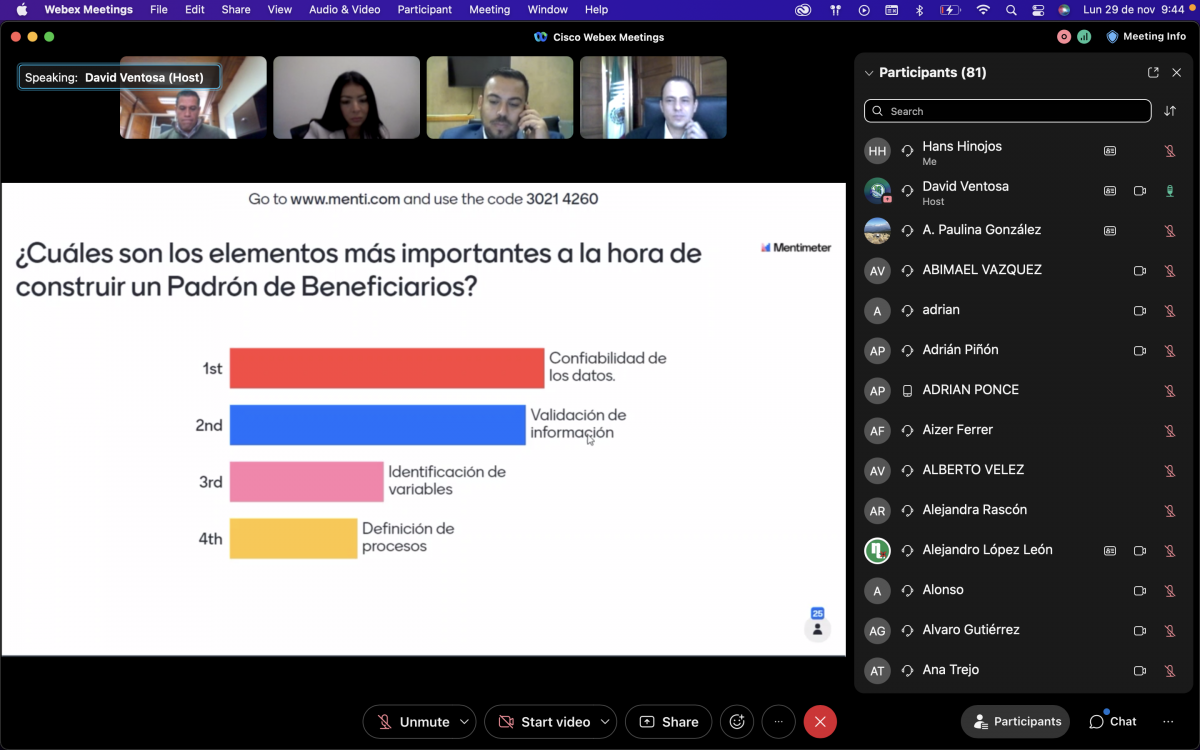Open the reactions emoji menu

tap(737, 722)
